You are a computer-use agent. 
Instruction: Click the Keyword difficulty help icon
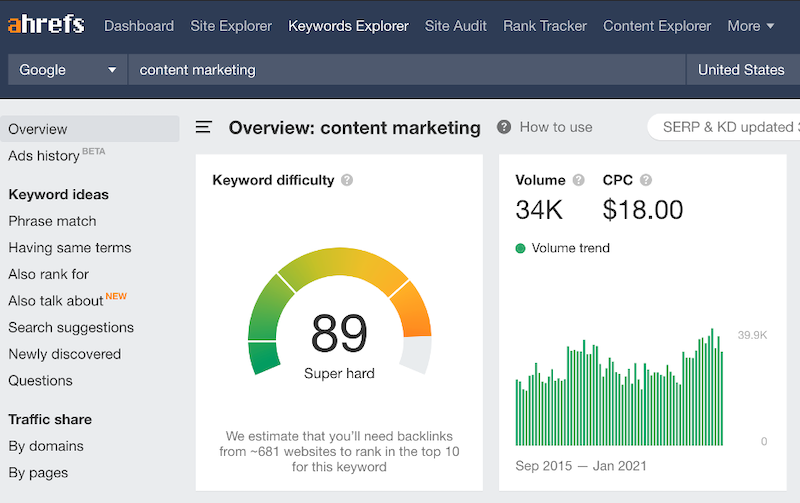(347, 180)
